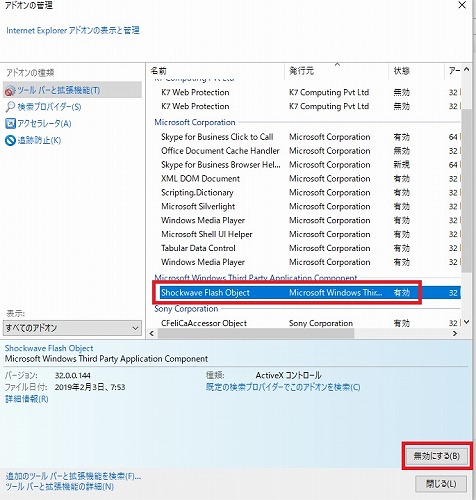
Task: Select Skype for Business Click to Call row
Action: [310, 137]
